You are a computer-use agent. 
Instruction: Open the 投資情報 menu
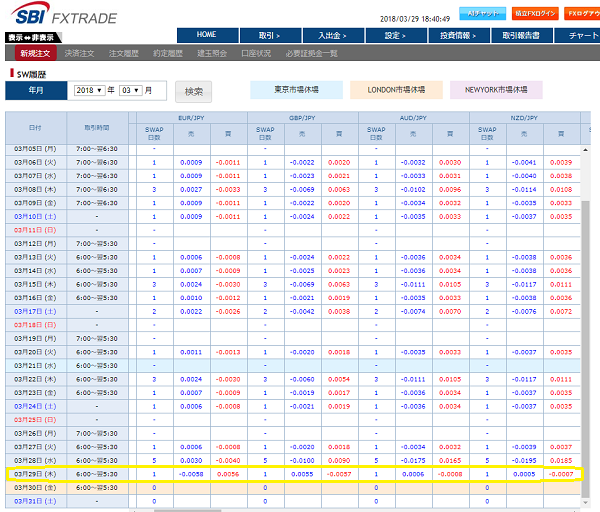(459, 35)
